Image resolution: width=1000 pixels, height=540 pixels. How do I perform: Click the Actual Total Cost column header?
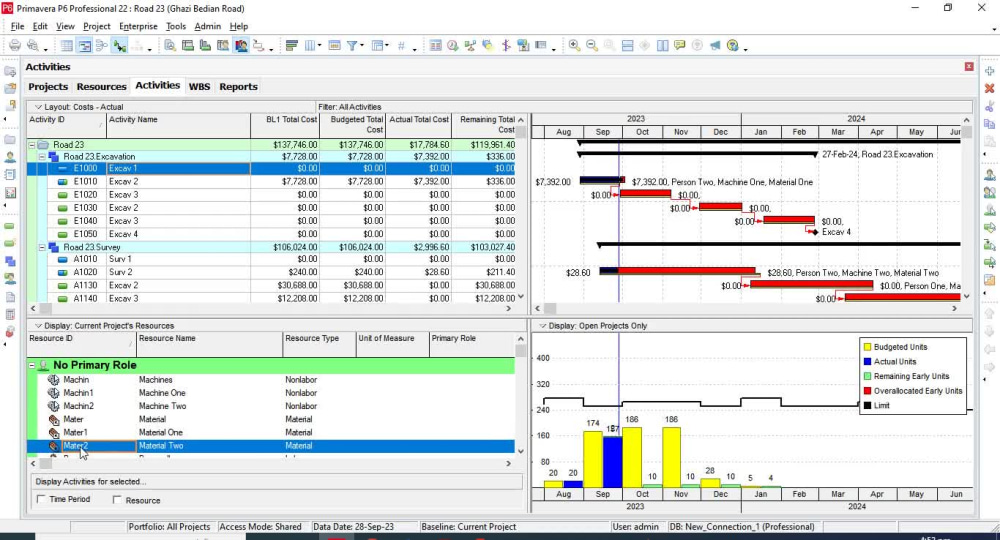(418, 125)
